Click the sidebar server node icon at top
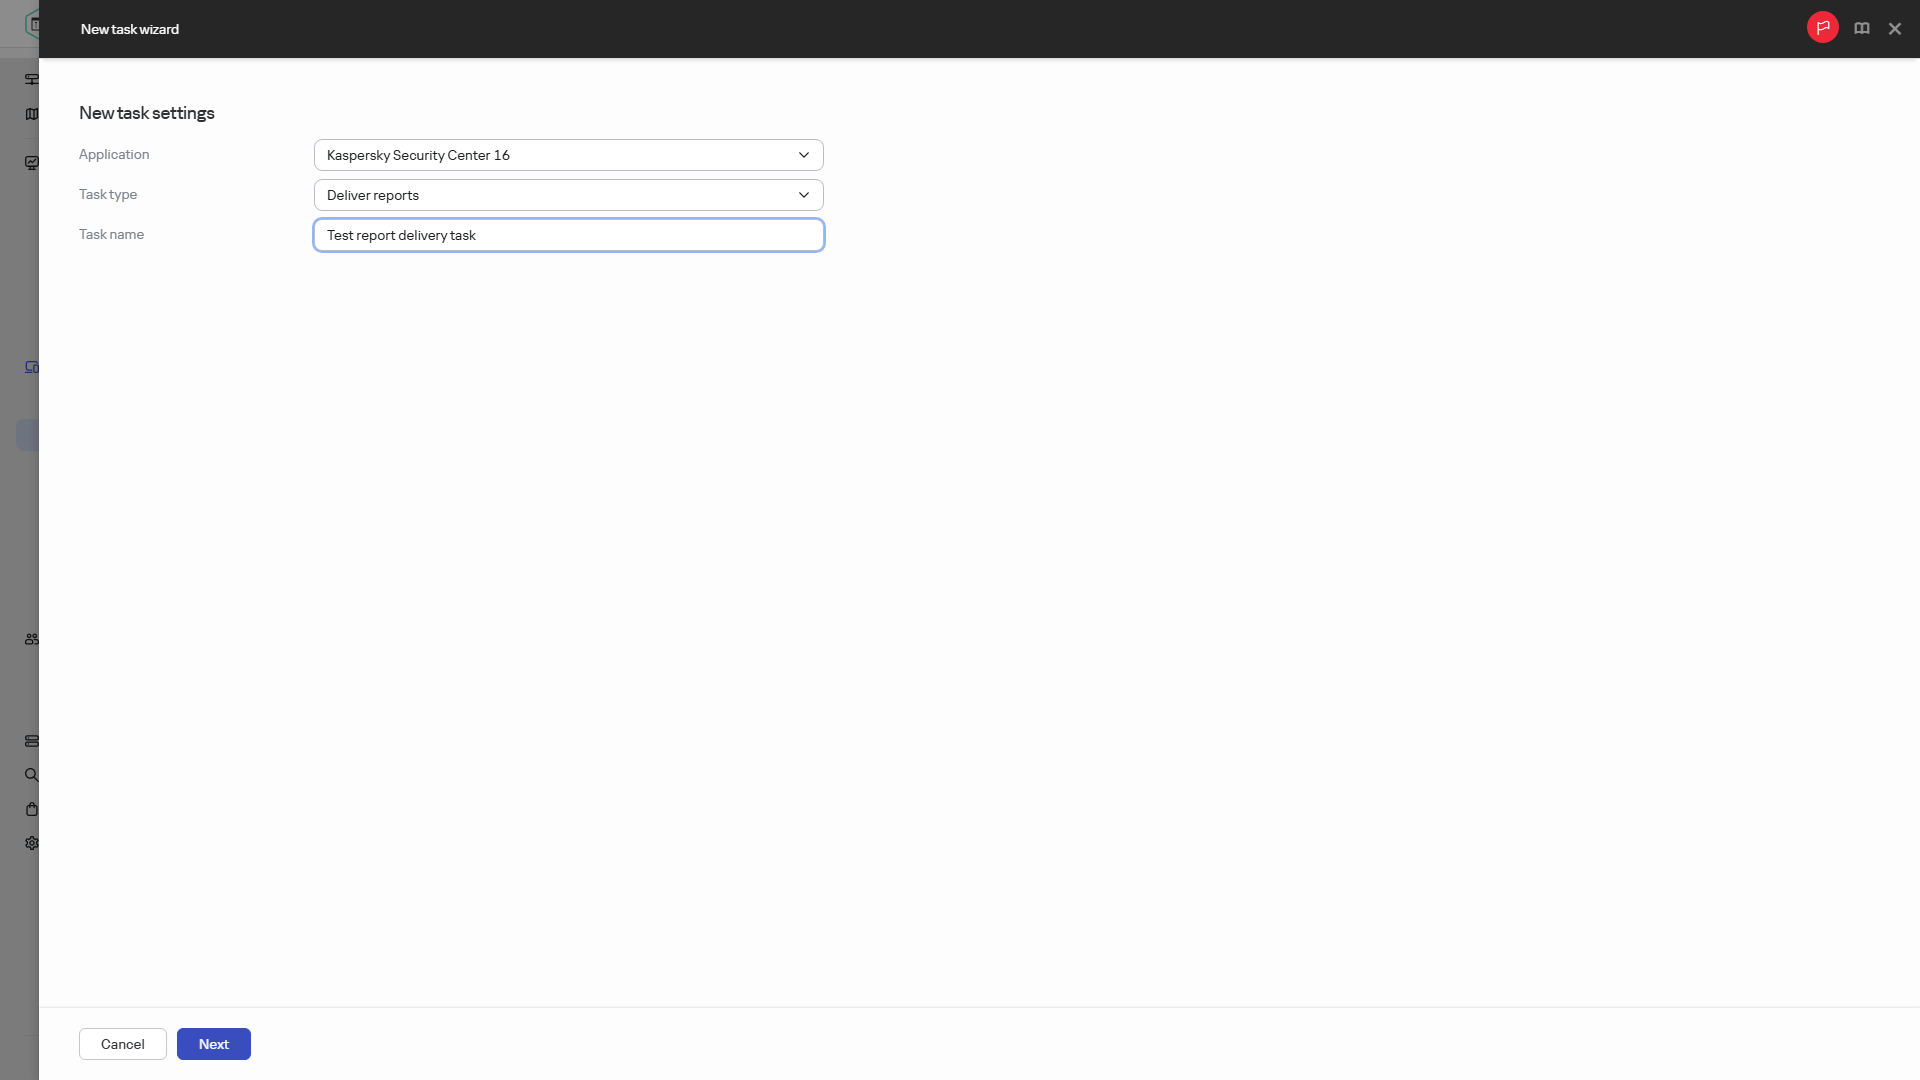Image resolution: width=1920 pixels, height=1080 pixels. click(32, 79)
